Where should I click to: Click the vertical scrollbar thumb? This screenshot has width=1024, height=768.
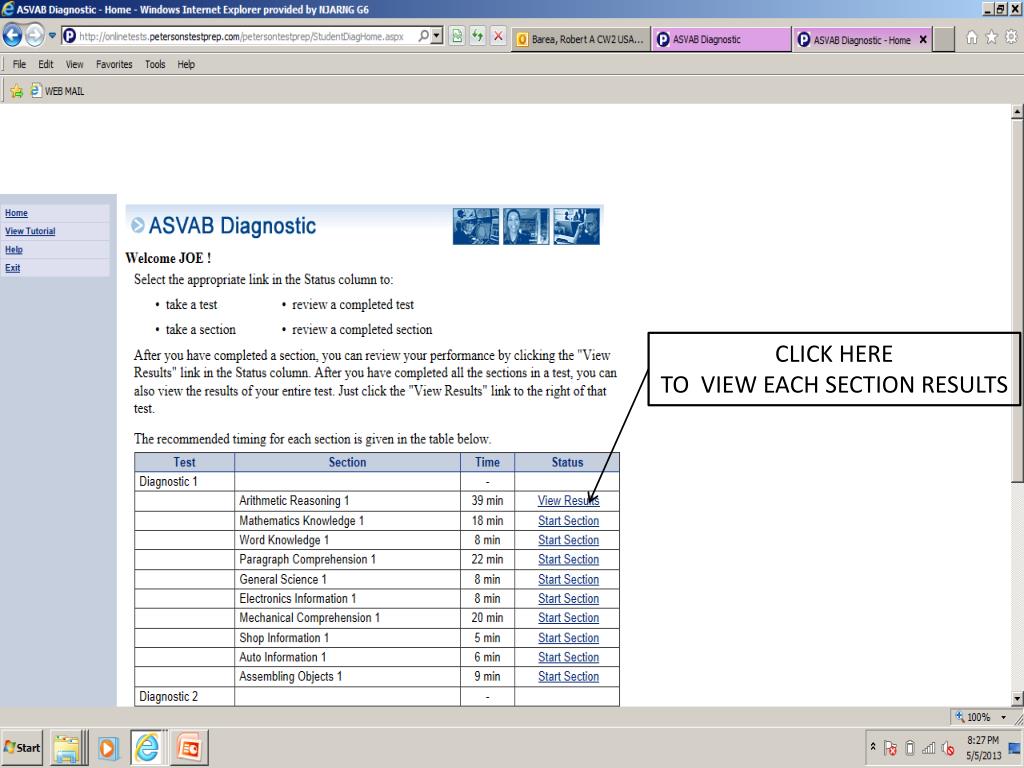(x=1017, y=300)
